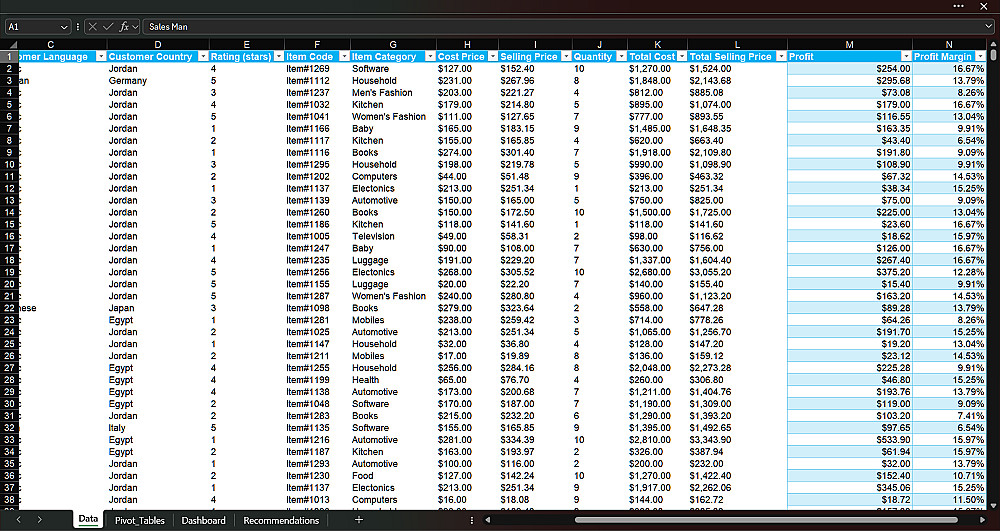1000x531 pixels.
Task: Select Food category cell
Action: pyautogui.click(x=393, y=476)
